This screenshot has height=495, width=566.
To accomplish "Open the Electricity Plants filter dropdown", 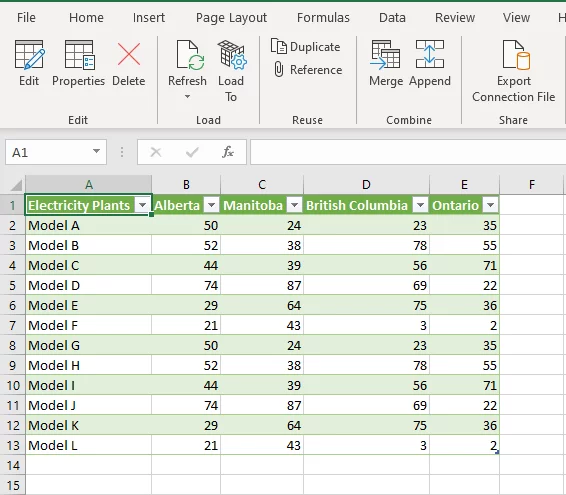I will pos(143,205).
